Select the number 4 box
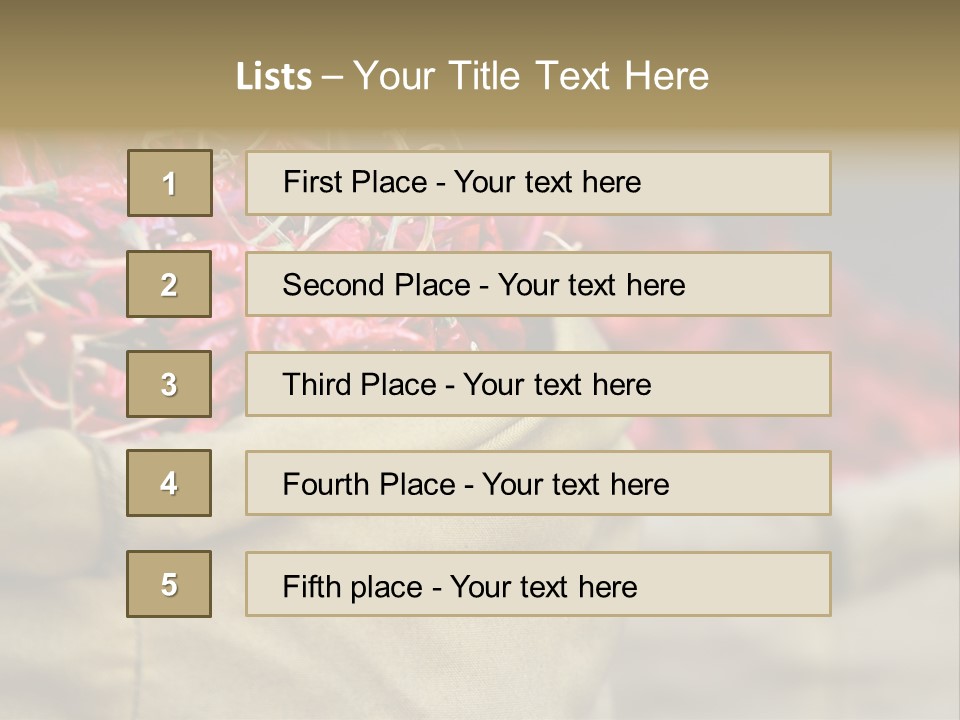 (x=169, y=483)
